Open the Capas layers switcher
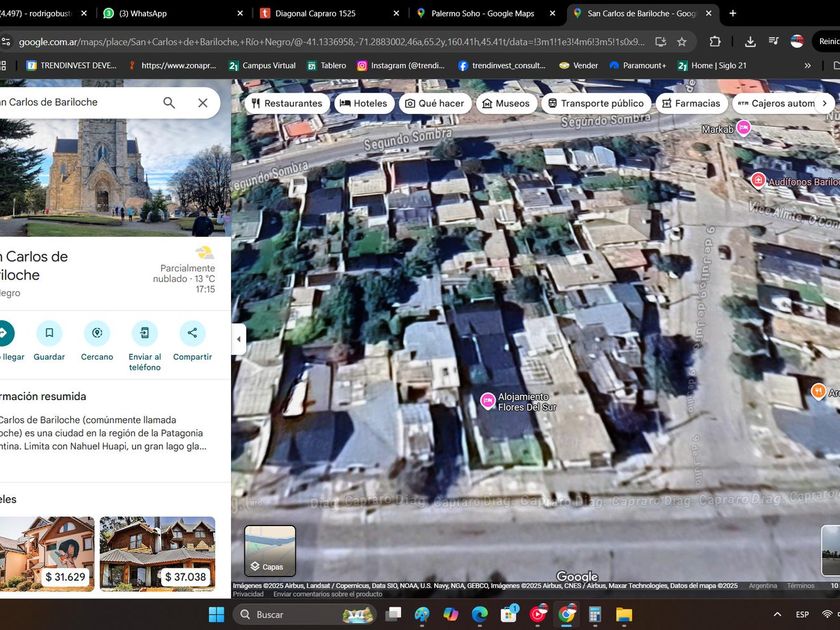Viewport: 840px width, 630px height. click(270, 551)
